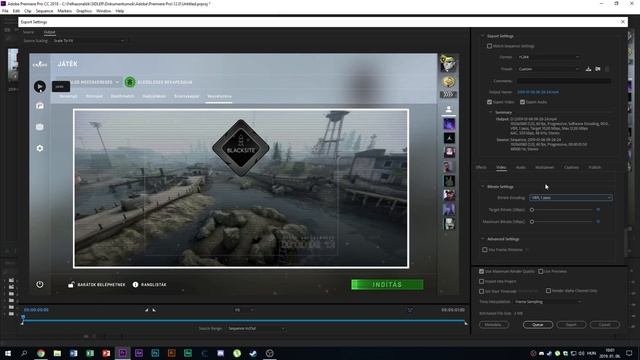Click the Import Preset icon next to Preset
The image size is (640, 360).
(598, 69)
